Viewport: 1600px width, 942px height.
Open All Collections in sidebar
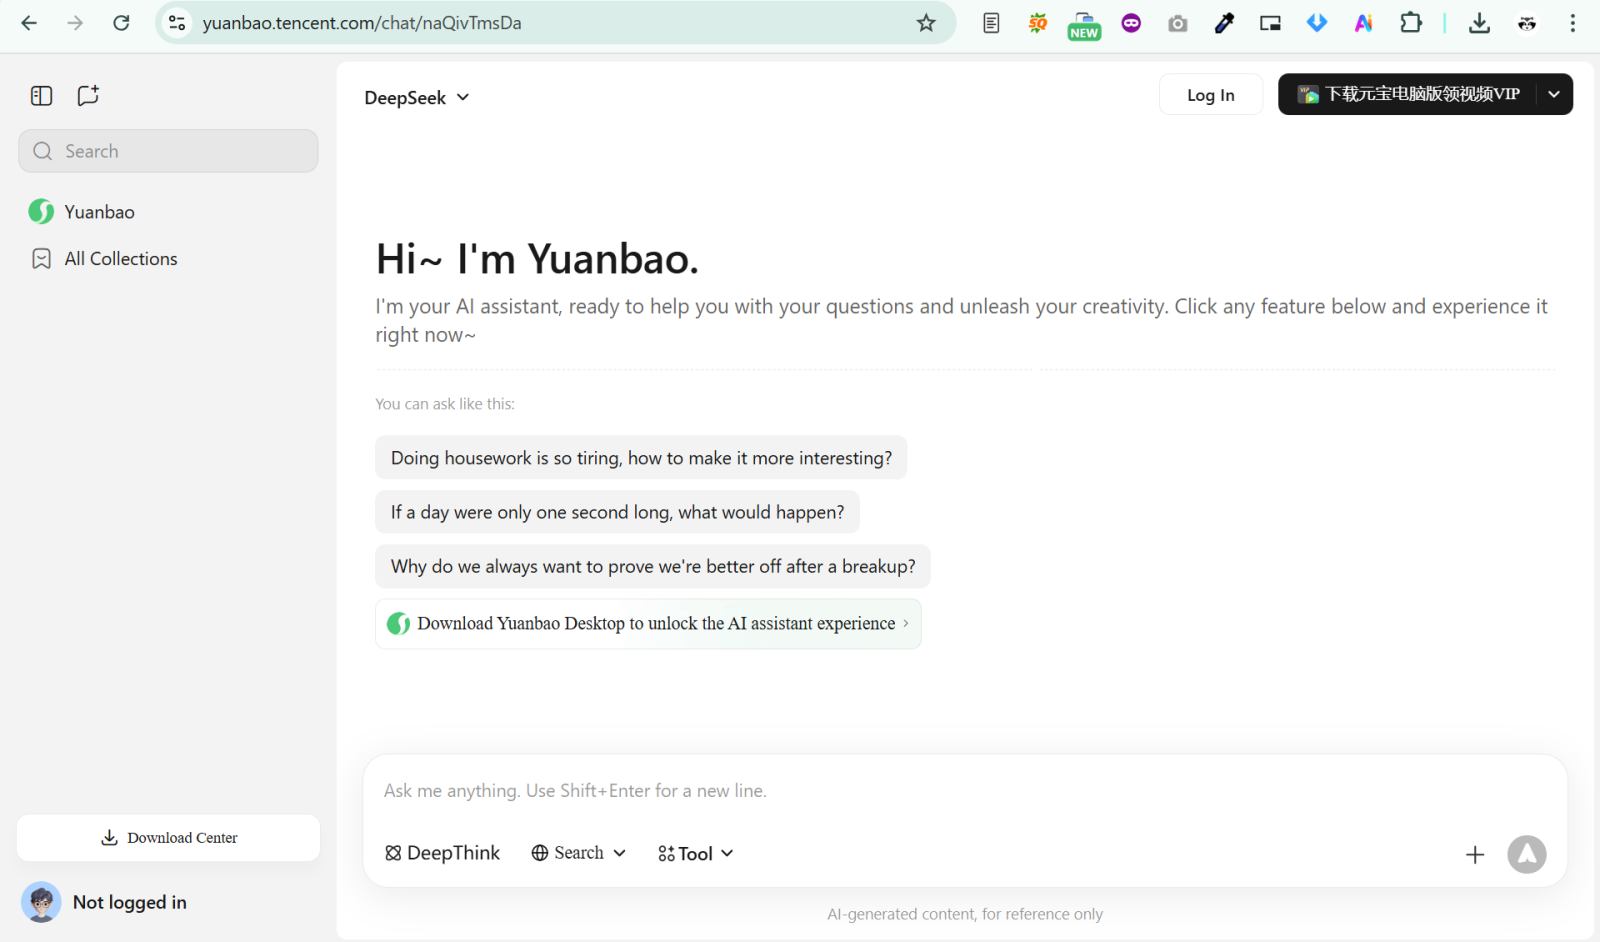click(120, 259)
